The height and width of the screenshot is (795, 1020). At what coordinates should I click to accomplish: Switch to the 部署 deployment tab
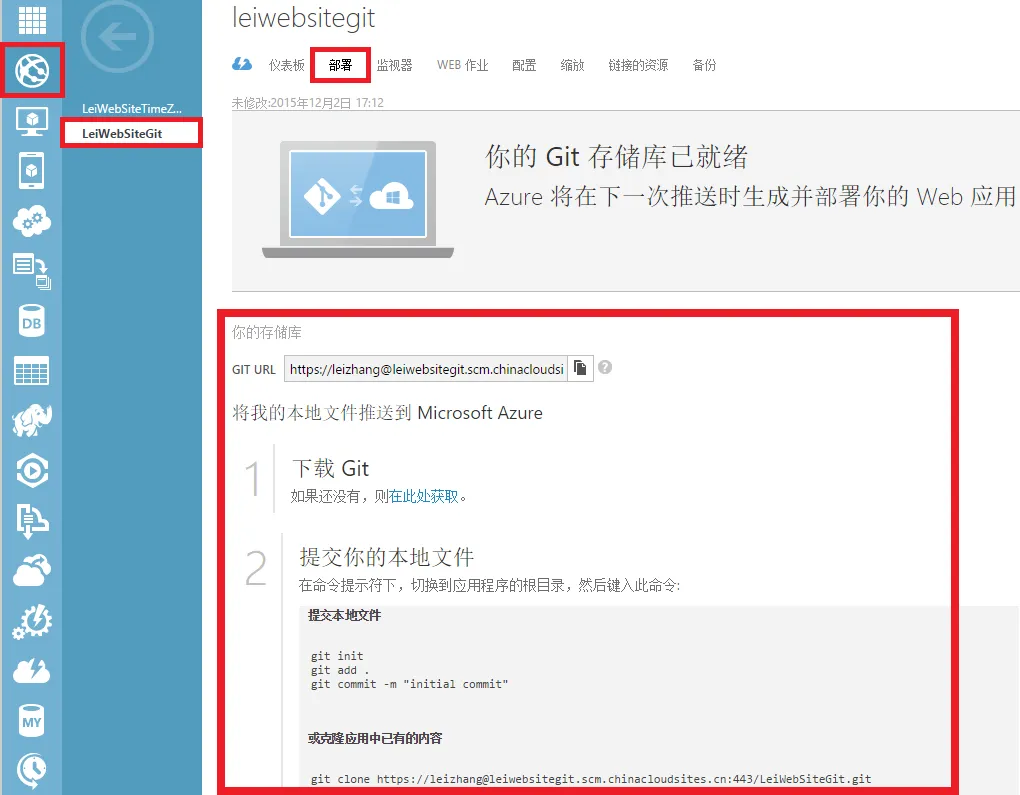(340, 65)
